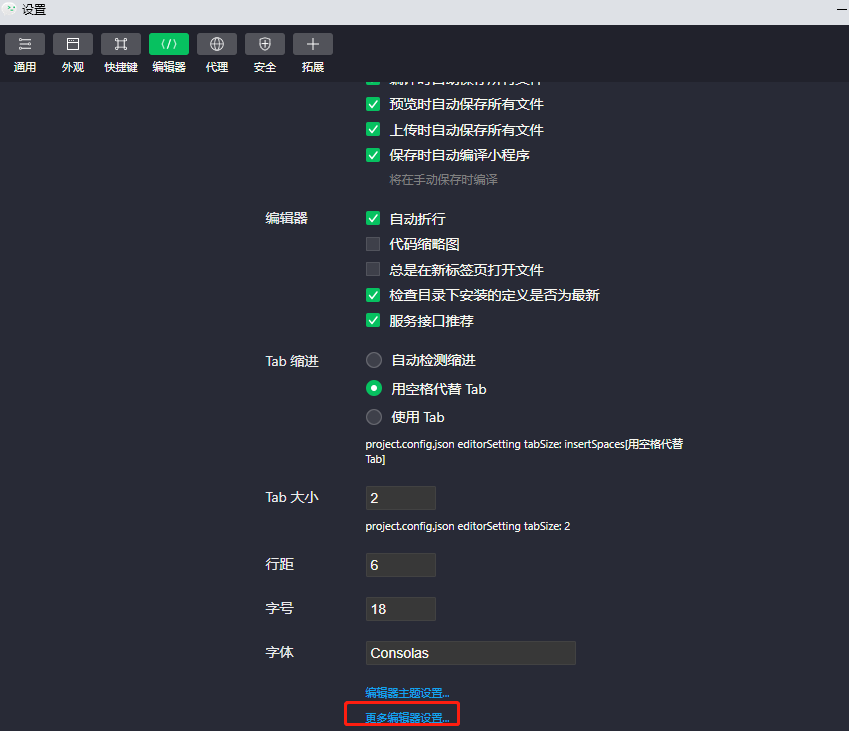Click the 行距 line spacing input
The image size is (849, 731).
point(401,565)
